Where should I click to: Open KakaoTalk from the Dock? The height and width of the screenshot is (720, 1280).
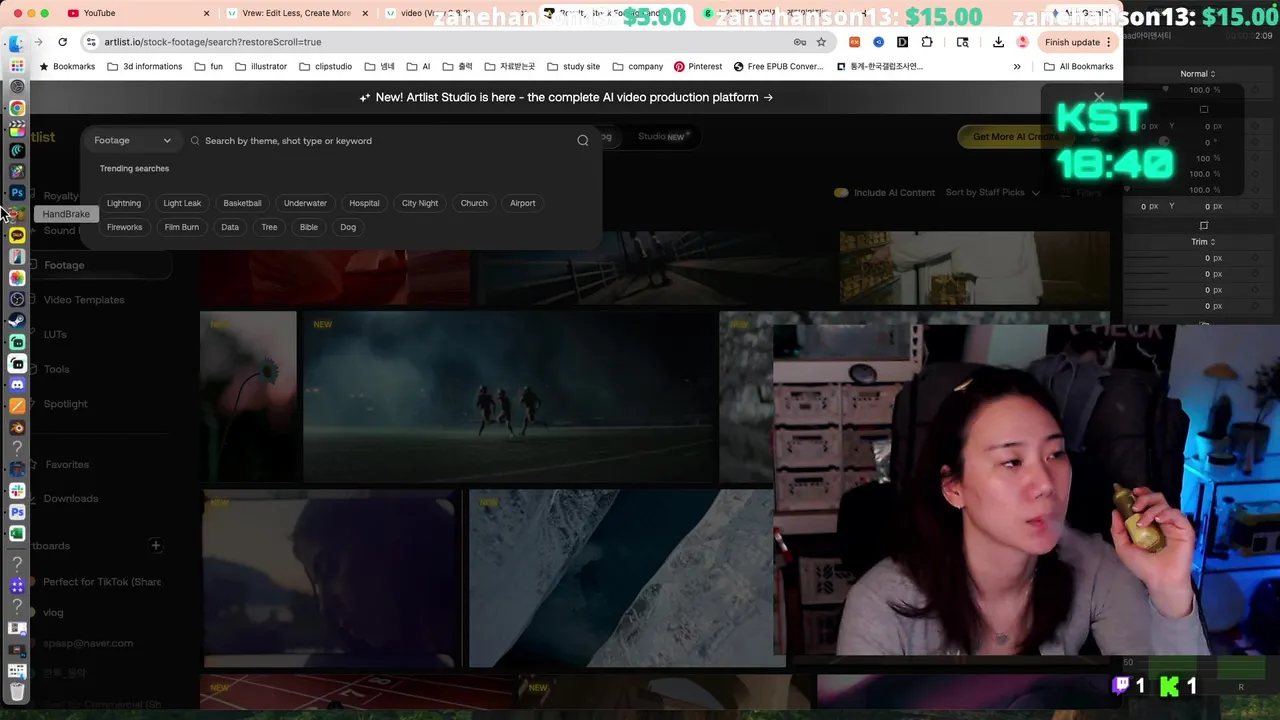(17, 235)
